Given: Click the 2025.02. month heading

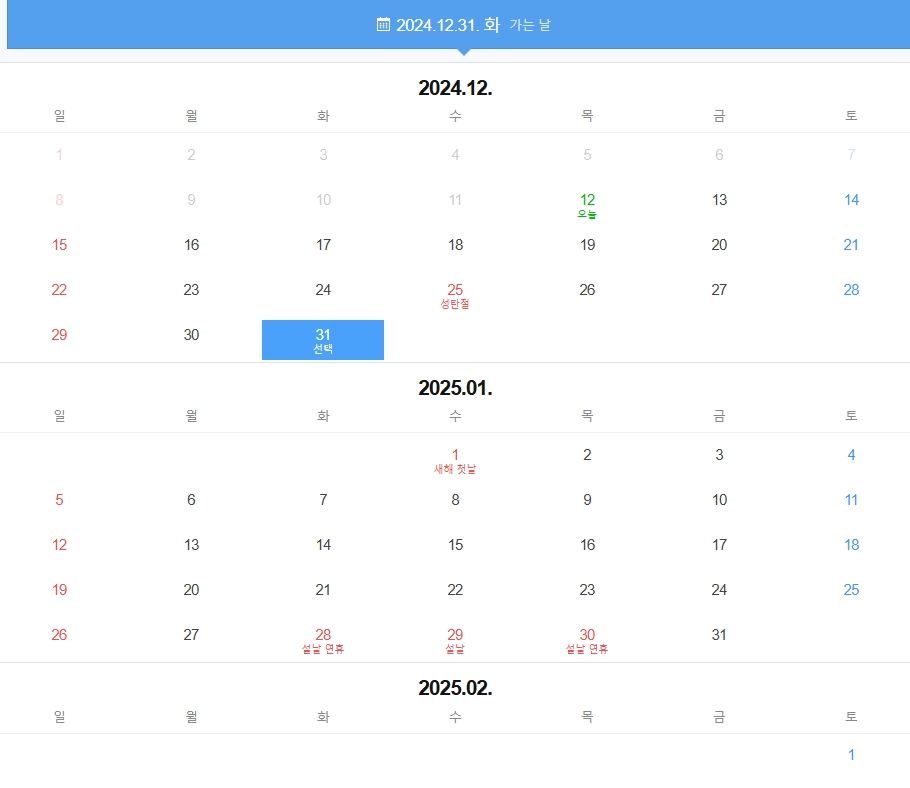Looking at the screenshot, I should 456,688.
